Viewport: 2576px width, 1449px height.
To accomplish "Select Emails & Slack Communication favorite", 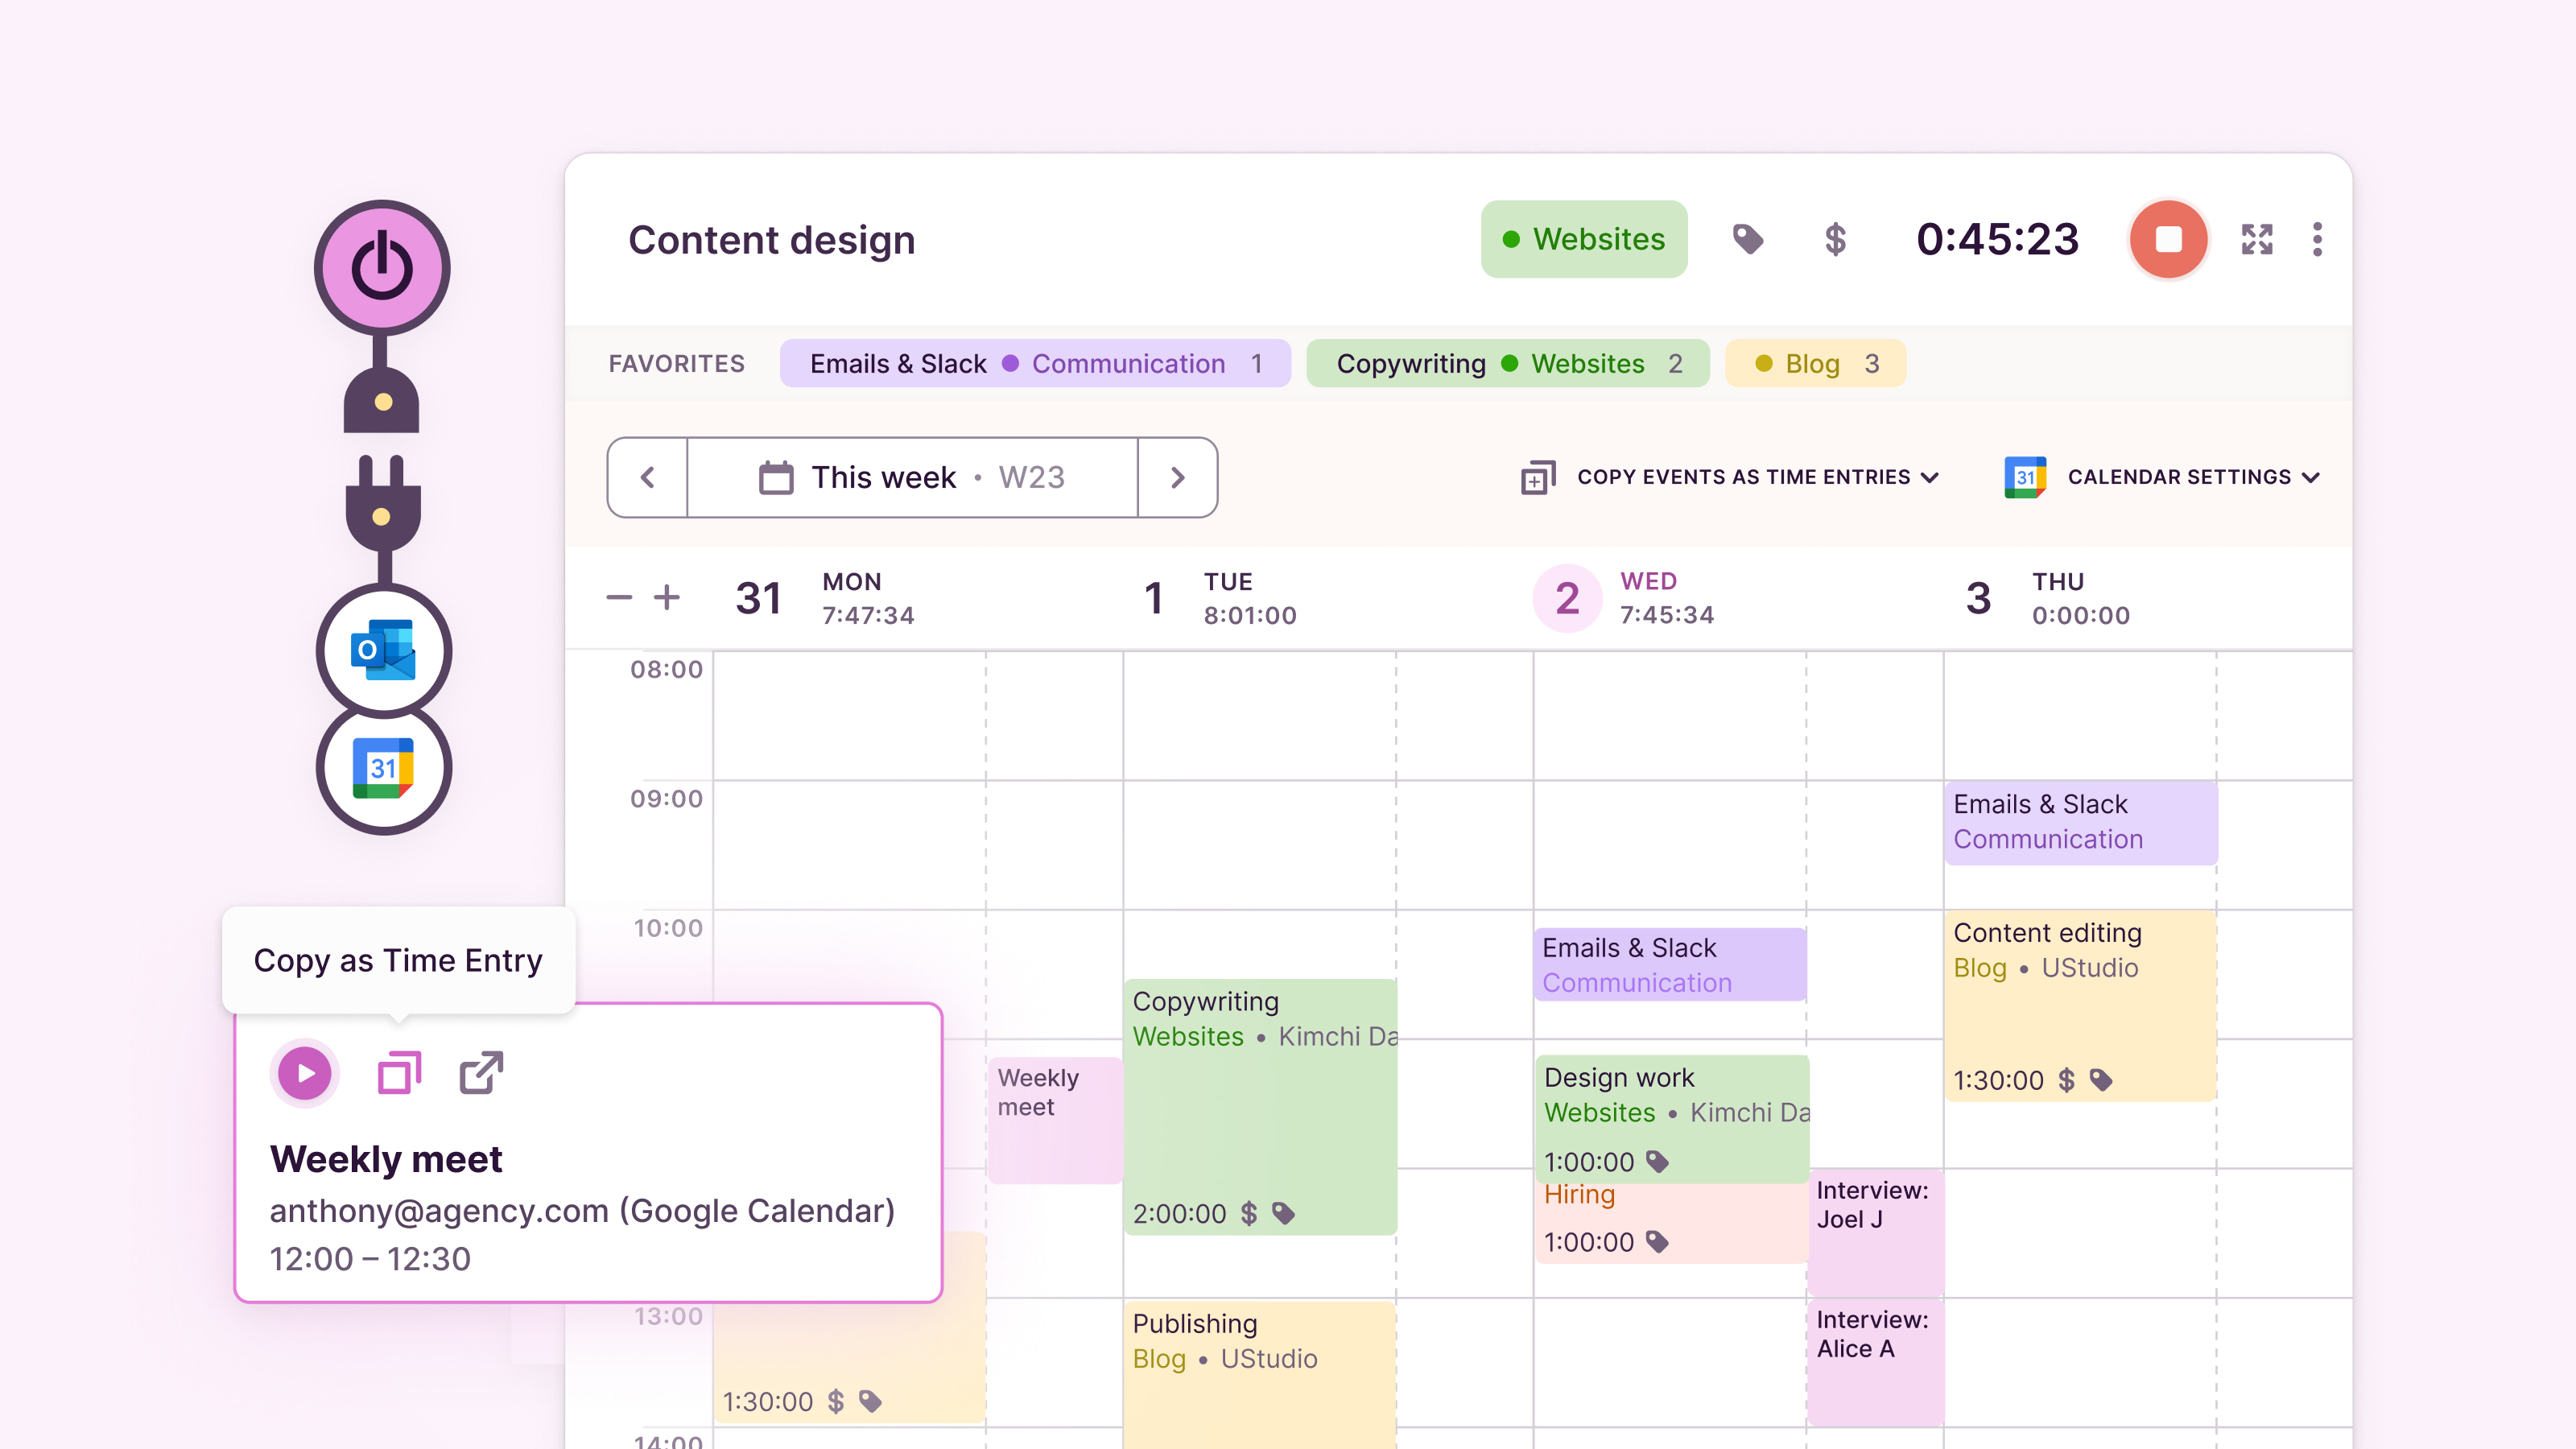I will (1034, 364).
